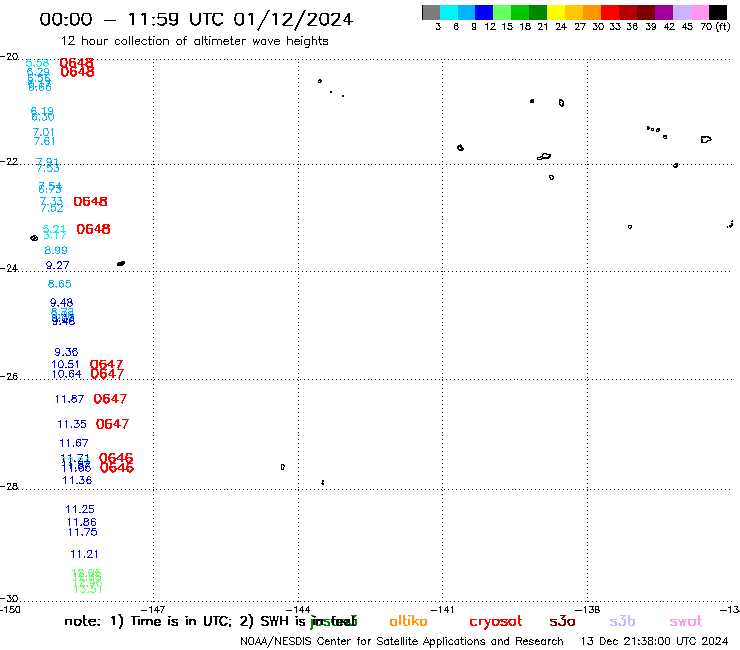Click the wave height value 9.36

click(x=66, y=352)
